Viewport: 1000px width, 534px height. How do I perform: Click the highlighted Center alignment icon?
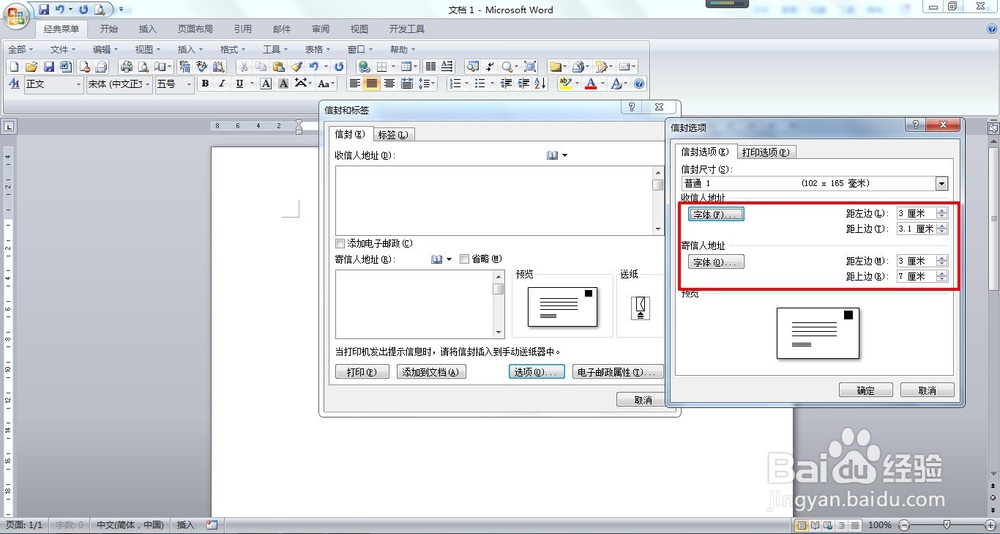pos(372,84)
